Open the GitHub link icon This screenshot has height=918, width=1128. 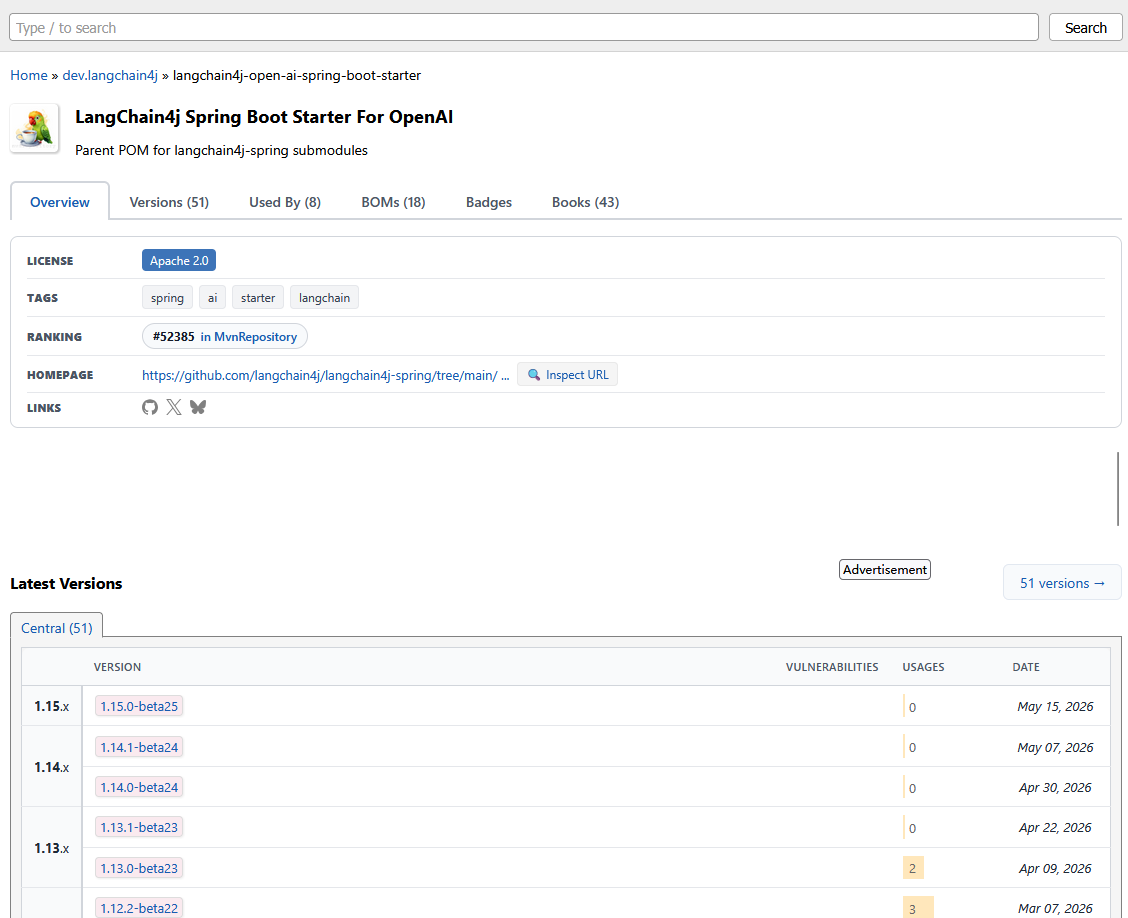tap(150, 407)
